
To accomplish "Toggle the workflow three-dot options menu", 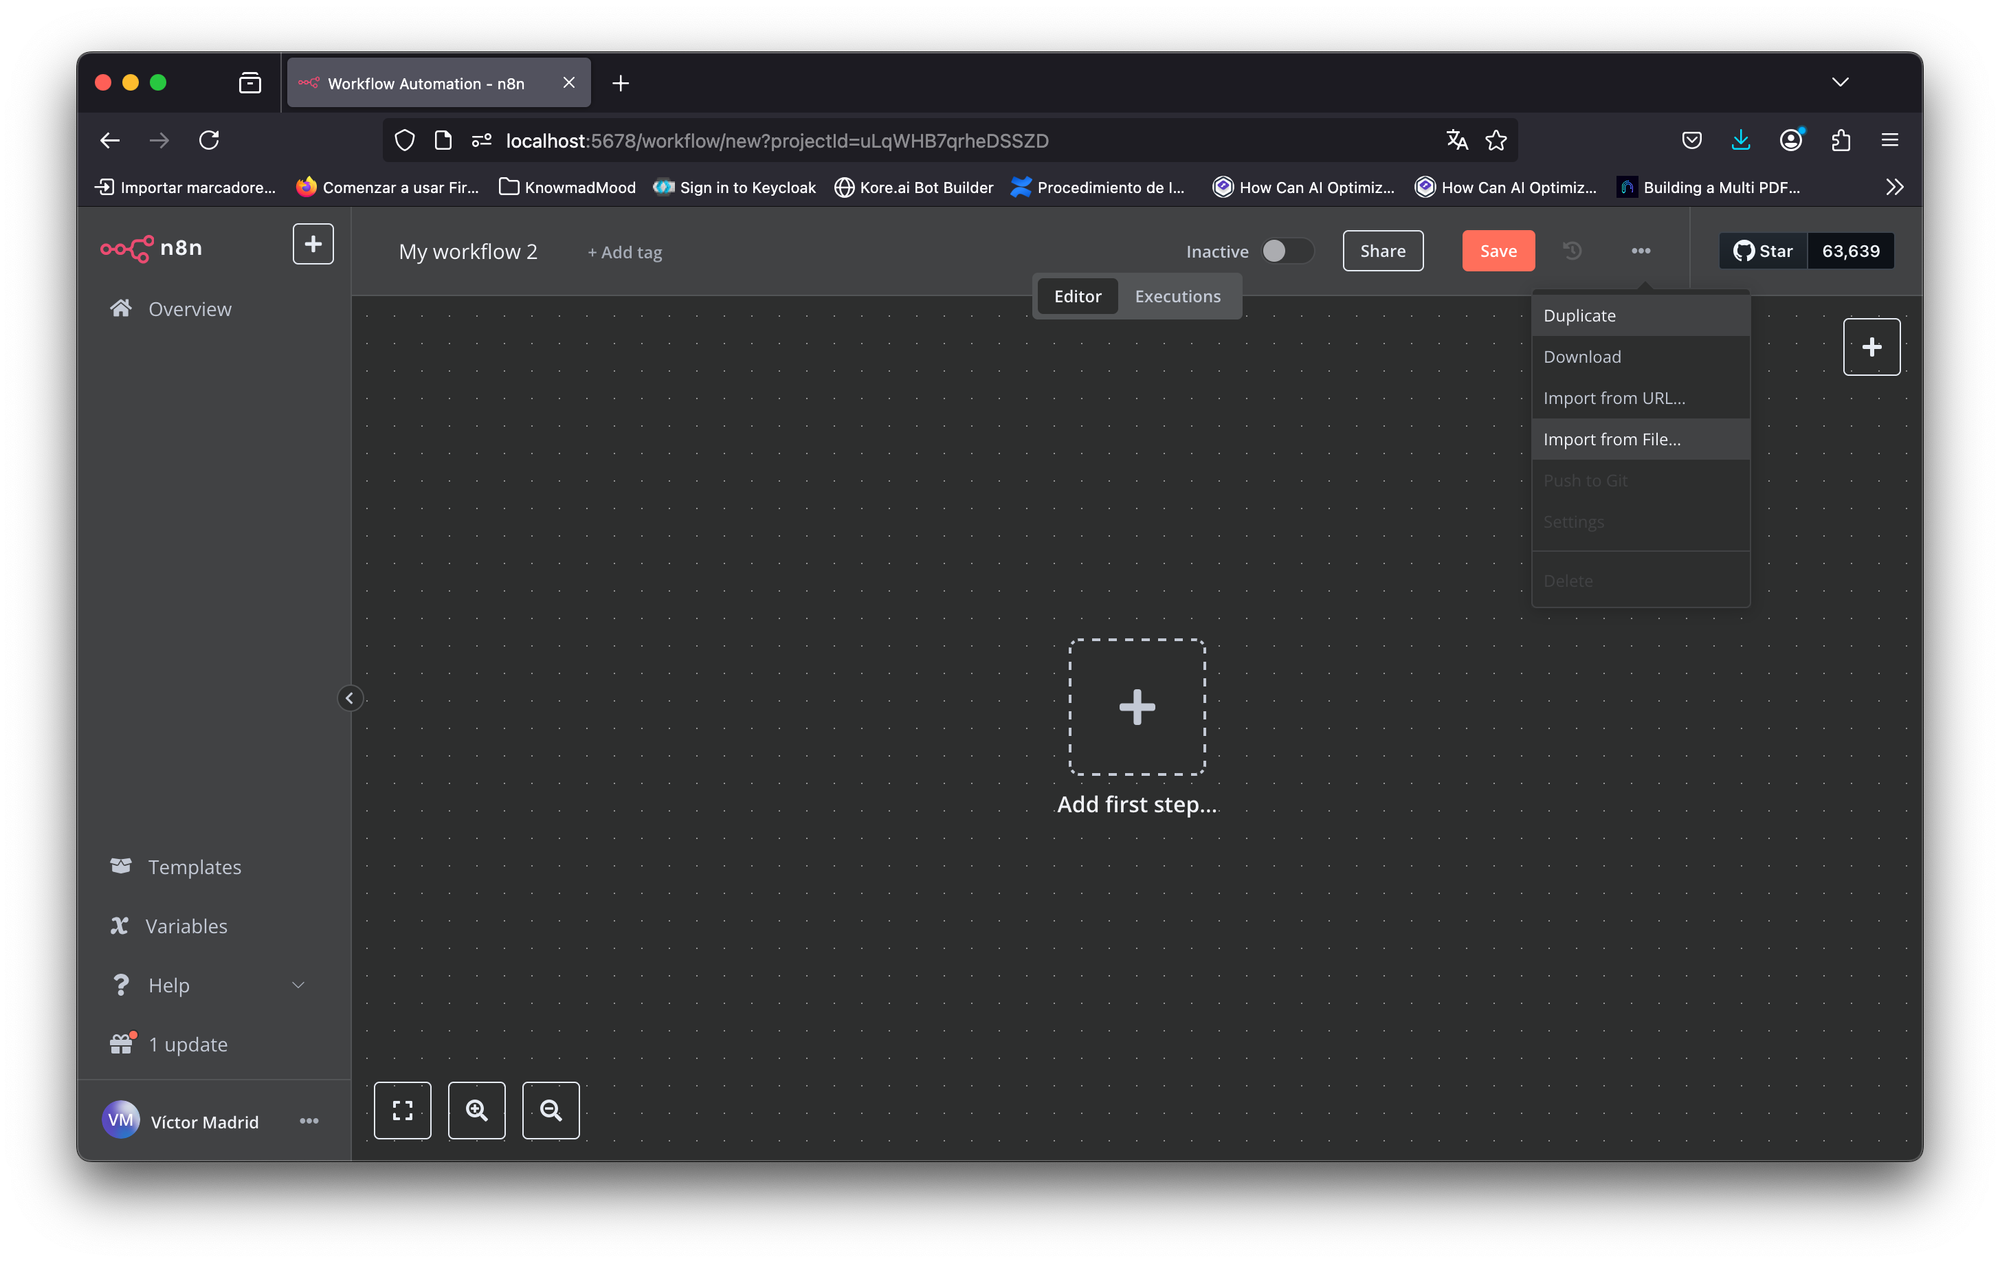I will pyautogui.click(x=1641, y=251).
